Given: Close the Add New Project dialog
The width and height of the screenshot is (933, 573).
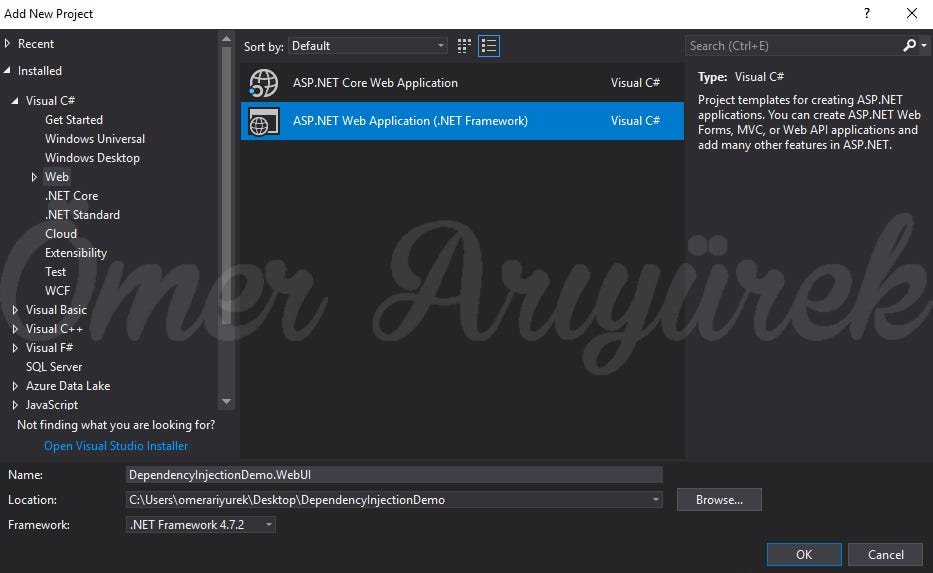Looking at the screenshot, I should pos(912,13).
